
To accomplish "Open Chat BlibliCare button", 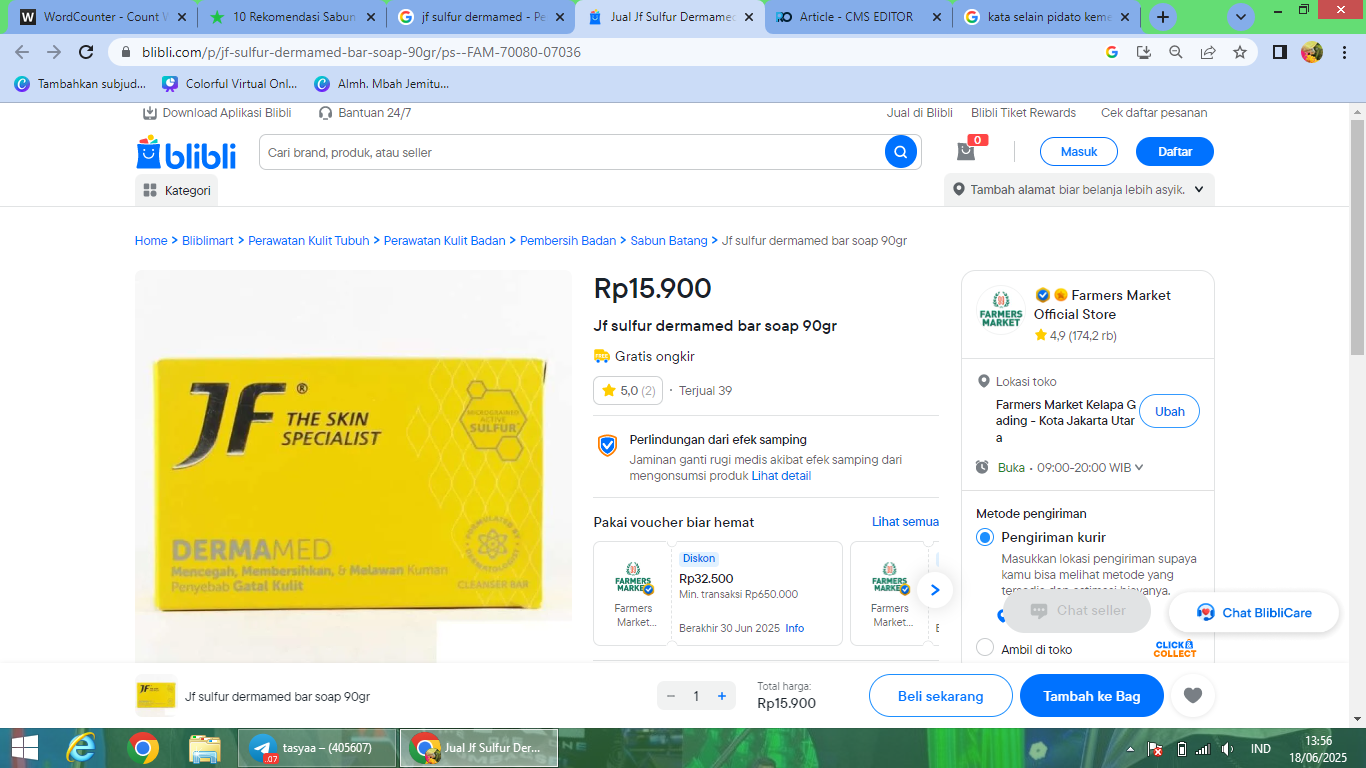I will pyautogui.click(x=1254, y=612).
